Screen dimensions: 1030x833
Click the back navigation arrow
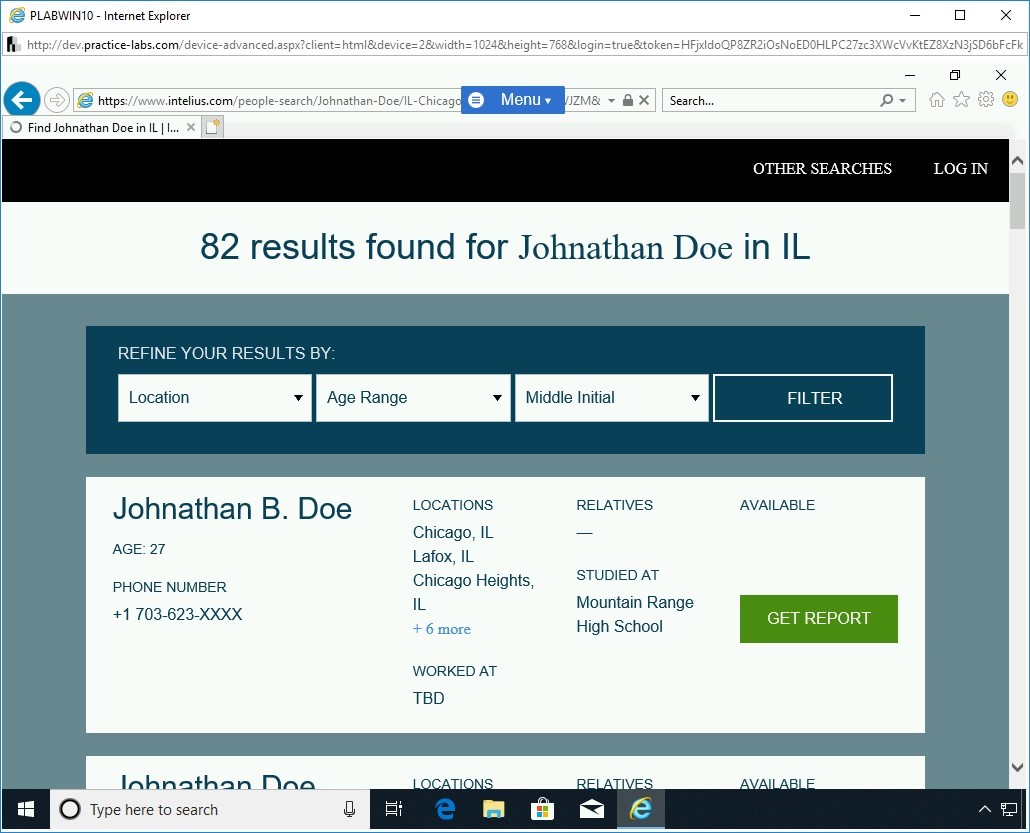[x=21, y=99]
